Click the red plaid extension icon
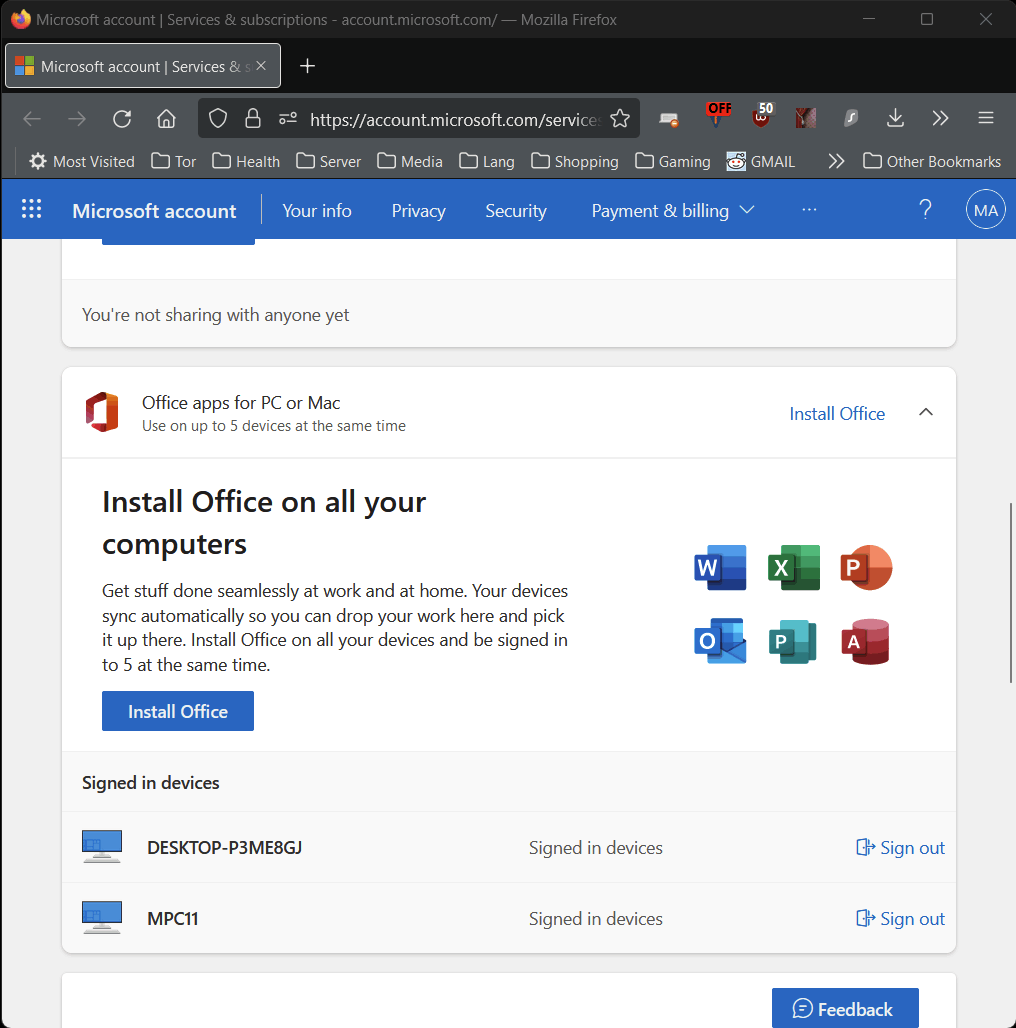This screenshot has height=1028, width=1016. pos(806,118)
